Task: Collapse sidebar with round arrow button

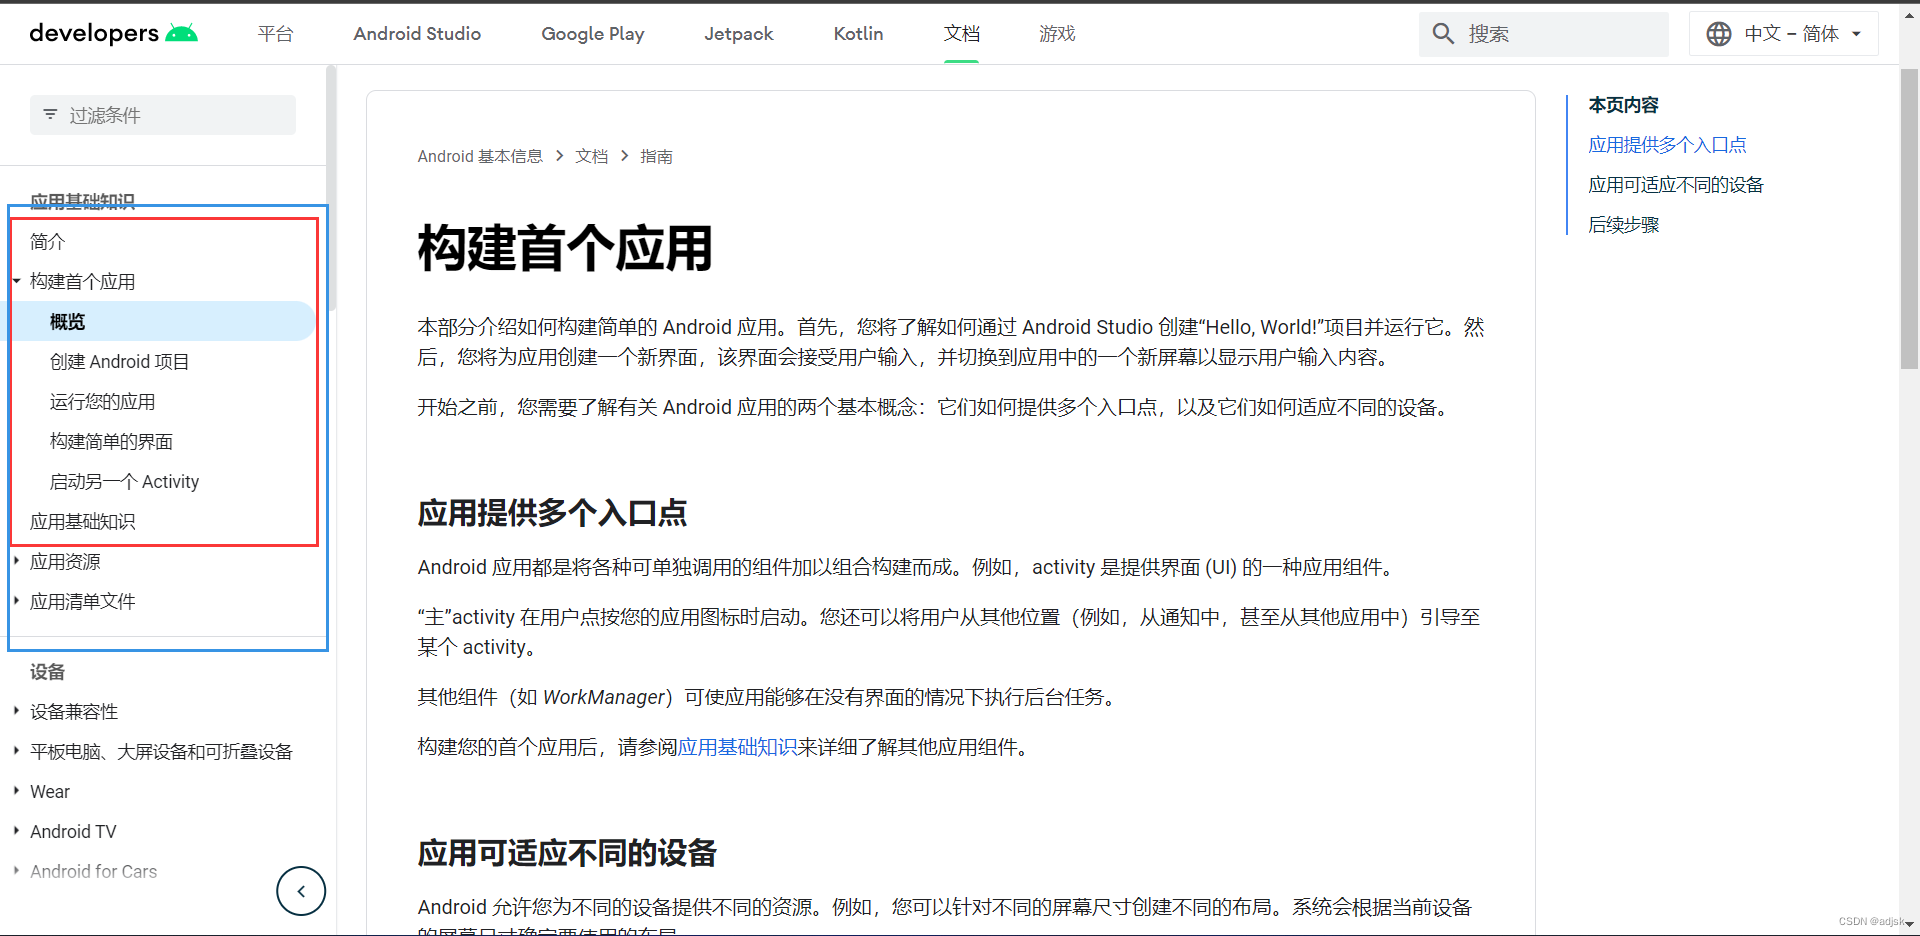Action: tap(301, 890)
